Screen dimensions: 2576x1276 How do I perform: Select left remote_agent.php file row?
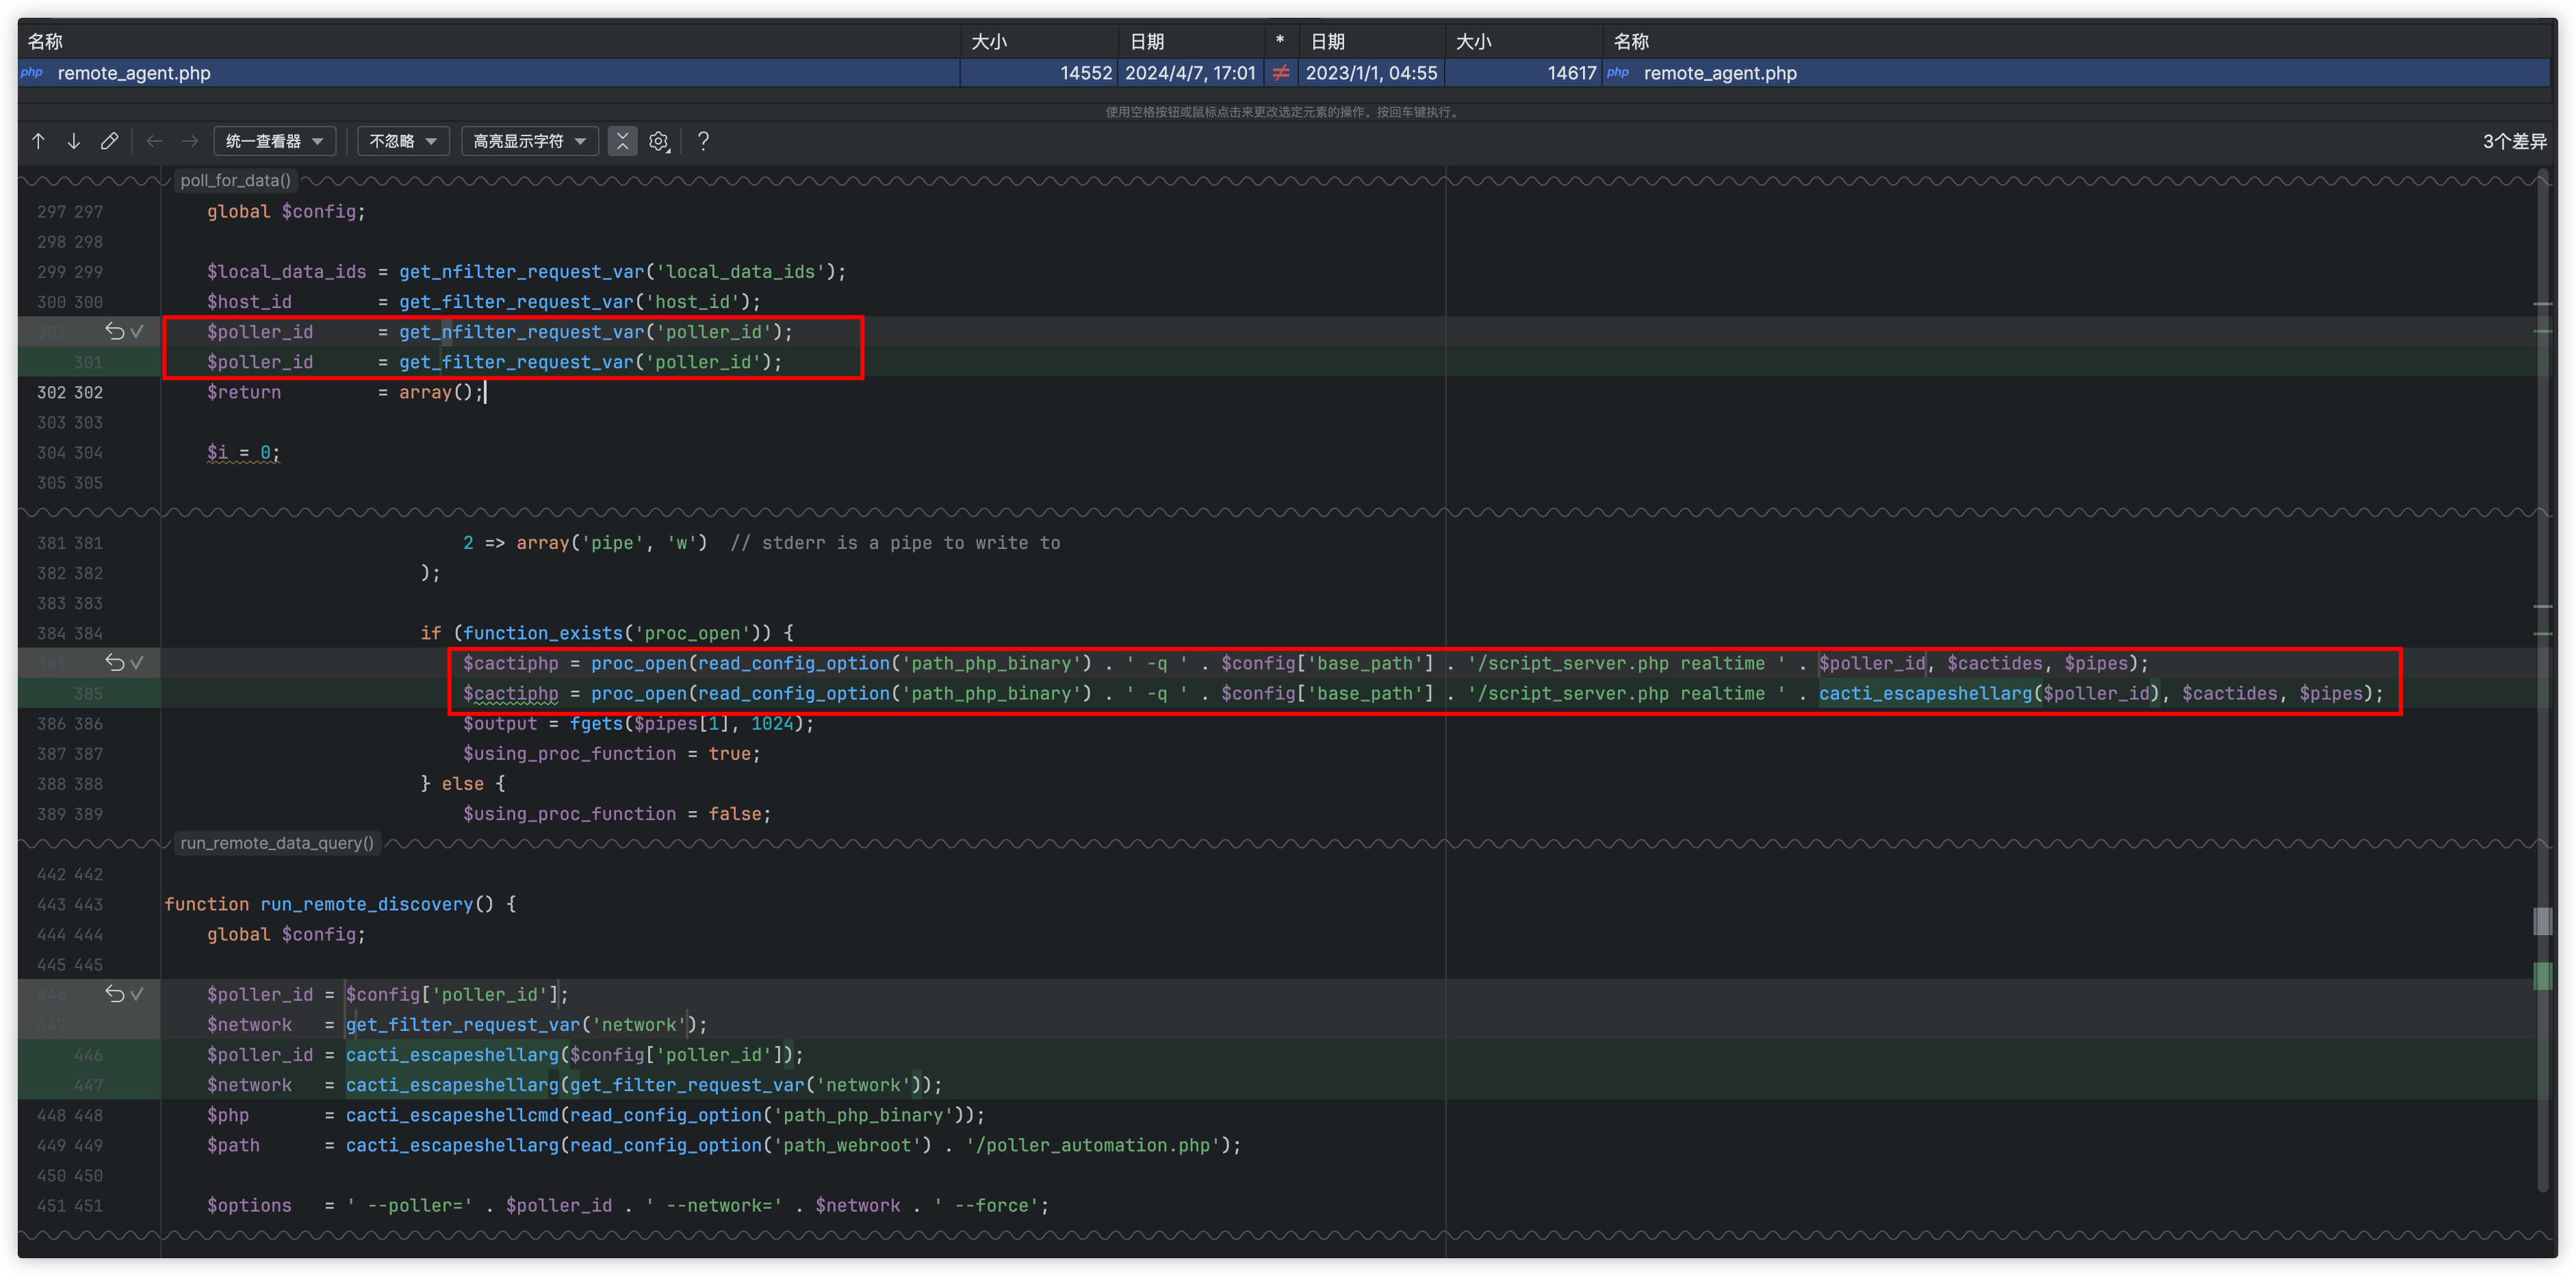[488, 73]
